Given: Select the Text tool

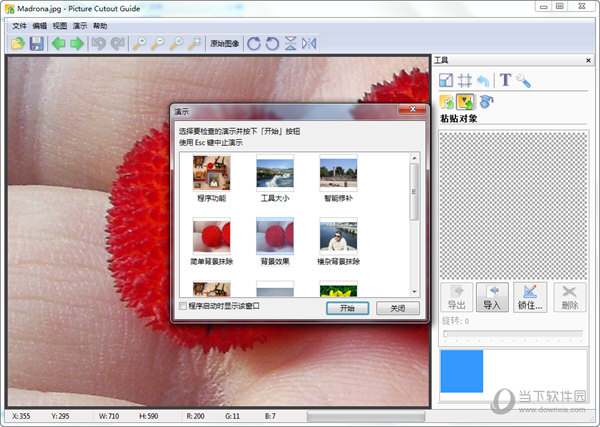Looking at the screenshot, I should tap(505, 80).
